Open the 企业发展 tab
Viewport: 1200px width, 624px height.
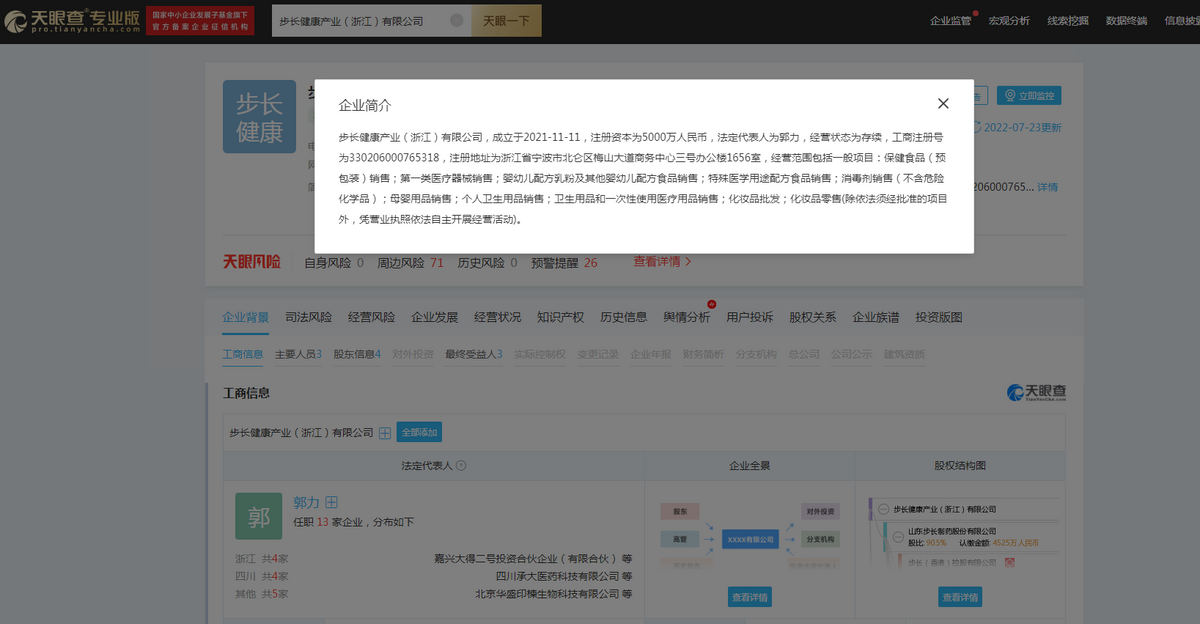pos(434,318)
